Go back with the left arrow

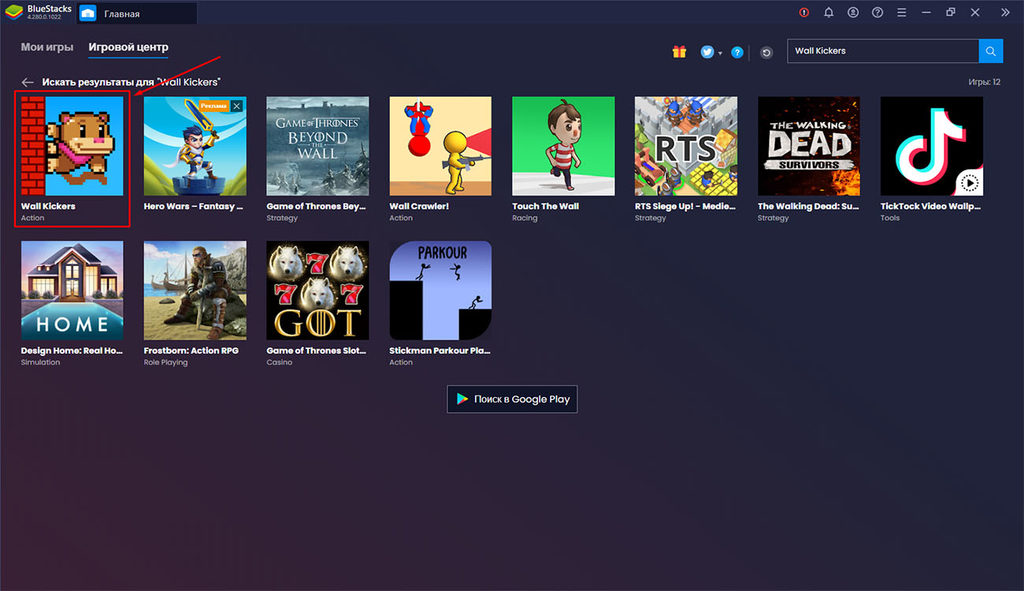click(27, 82)
